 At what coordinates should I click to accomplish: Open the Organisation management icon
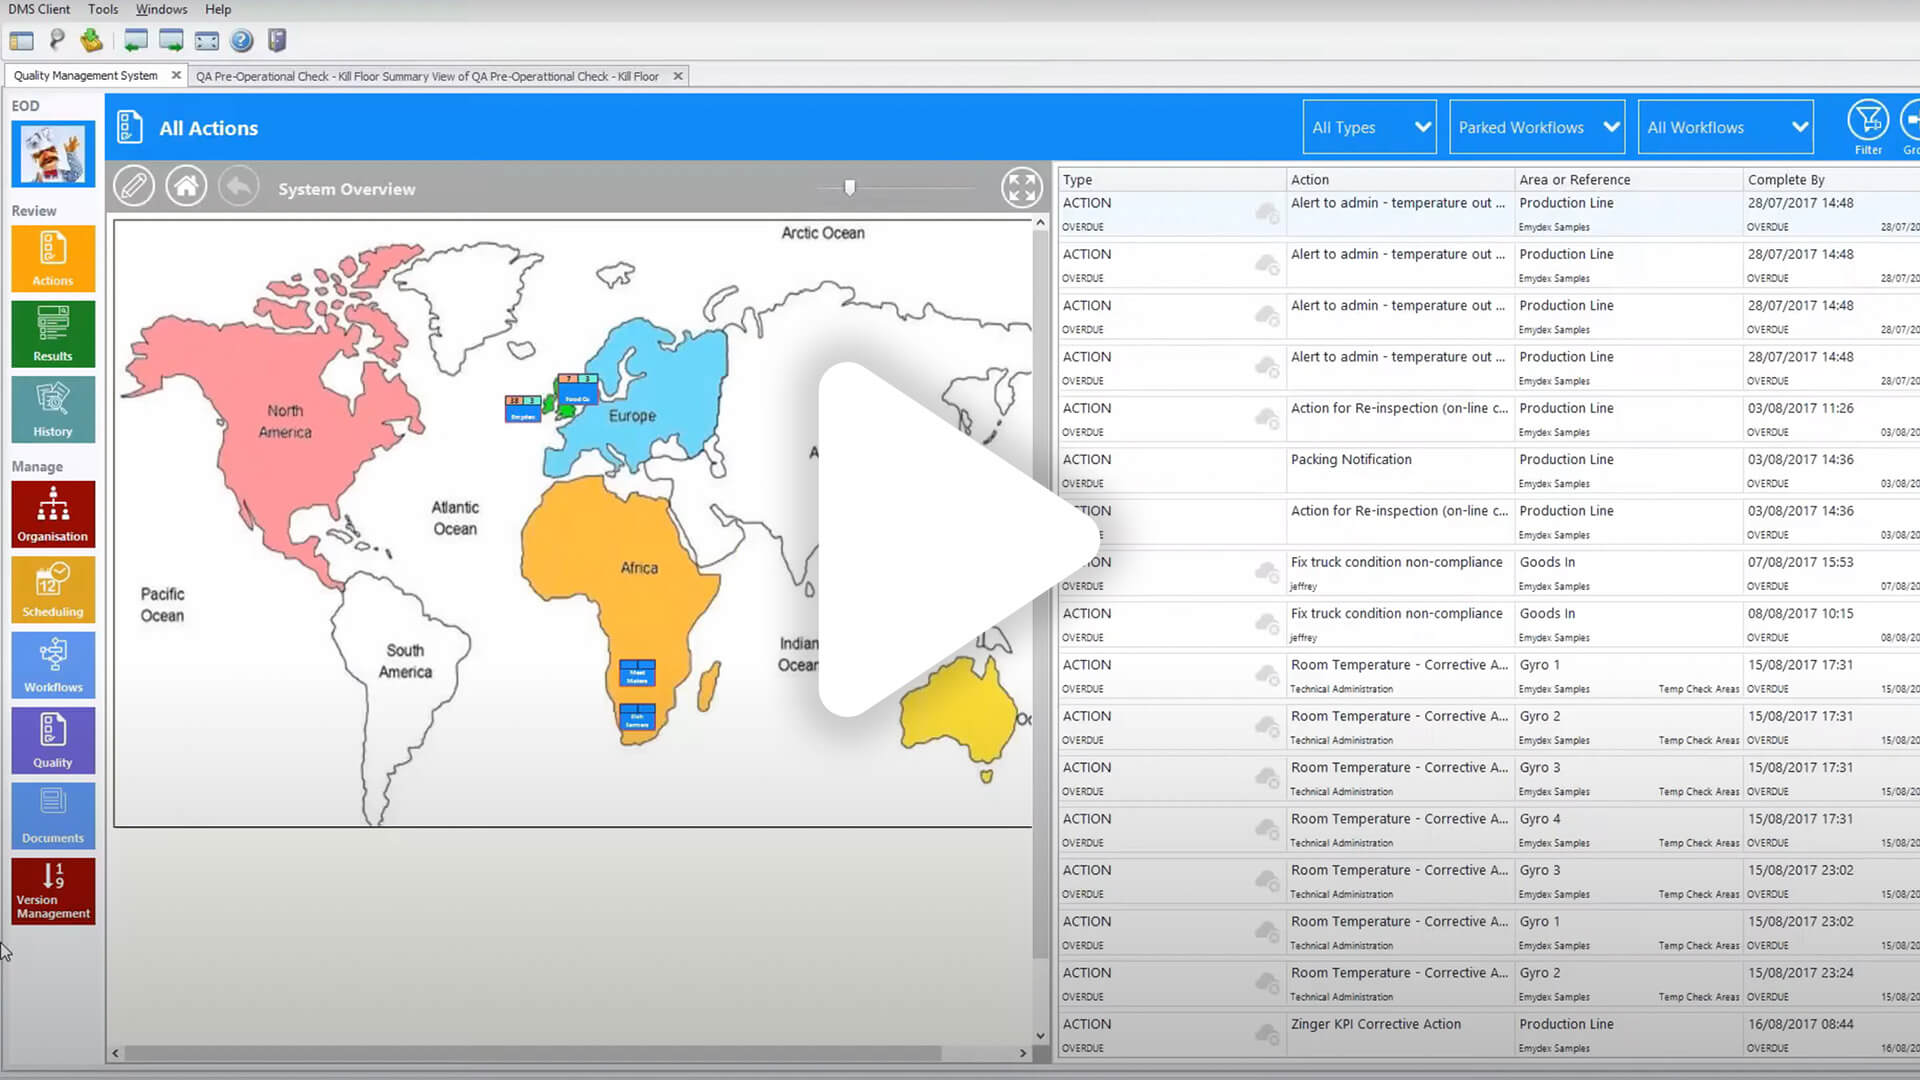point(53,514)
